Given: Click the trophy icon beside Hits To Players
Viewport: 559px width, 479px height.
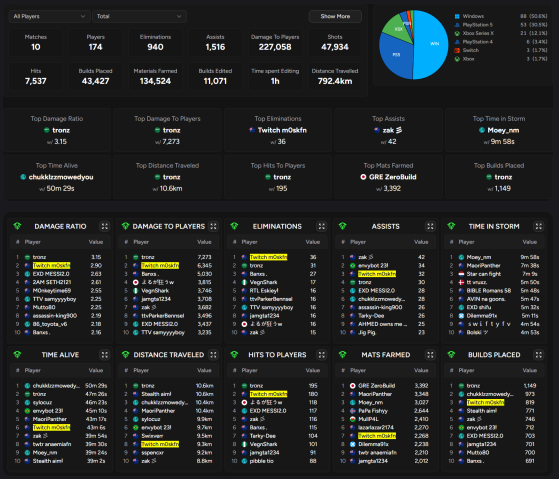Looking at the screenshot, I should (234, 354).
